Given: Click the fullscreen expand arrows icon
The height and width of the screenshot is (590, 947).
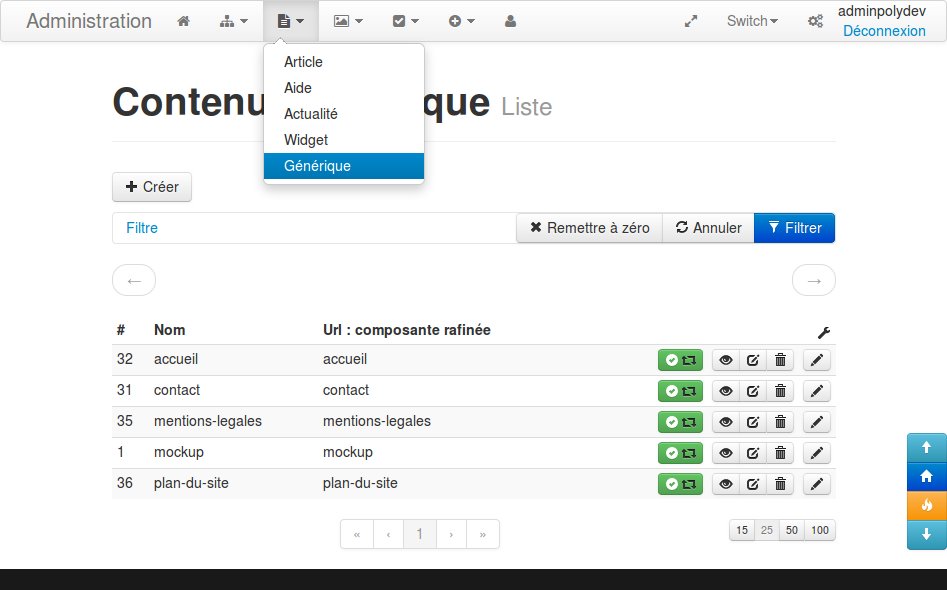Looking at the screenshot, I should (x=690, y=21).
